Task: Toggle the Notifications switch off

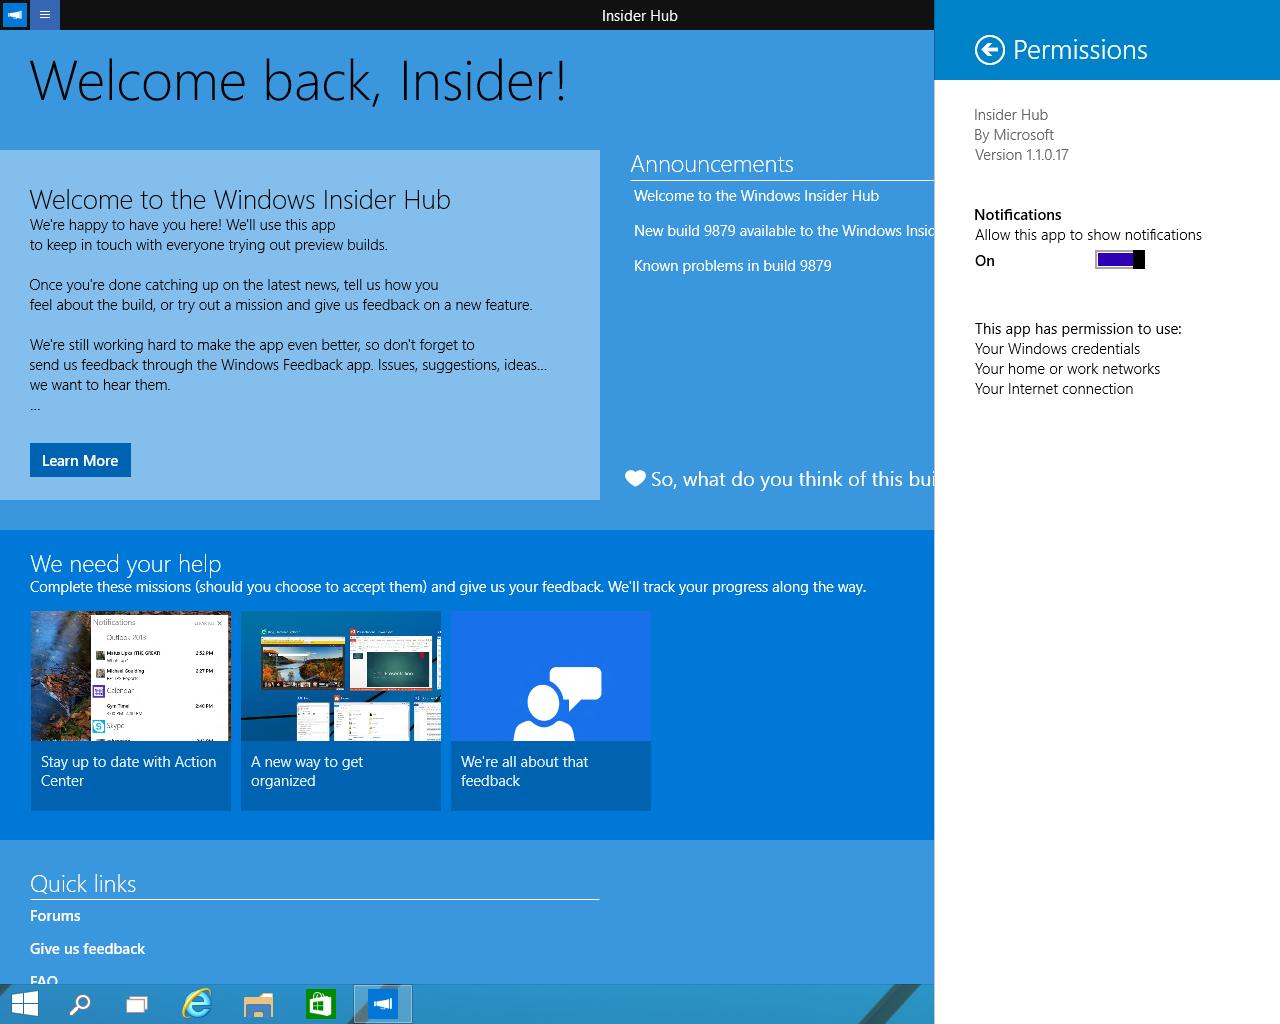Action: [x=1120, y=260]
